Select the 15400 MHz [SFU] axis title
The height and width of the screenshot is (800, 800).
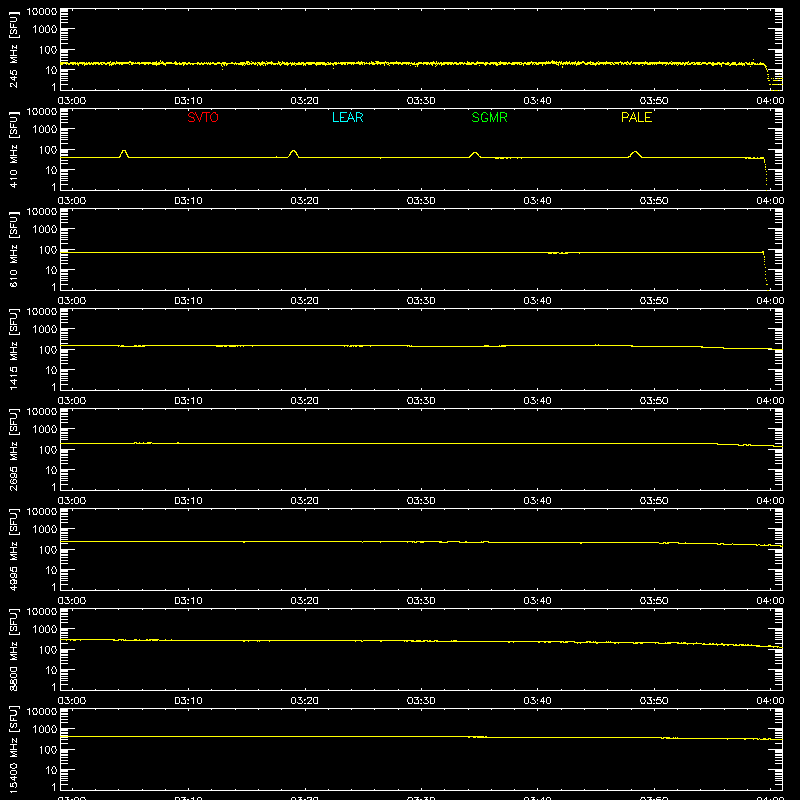(13, 749)
